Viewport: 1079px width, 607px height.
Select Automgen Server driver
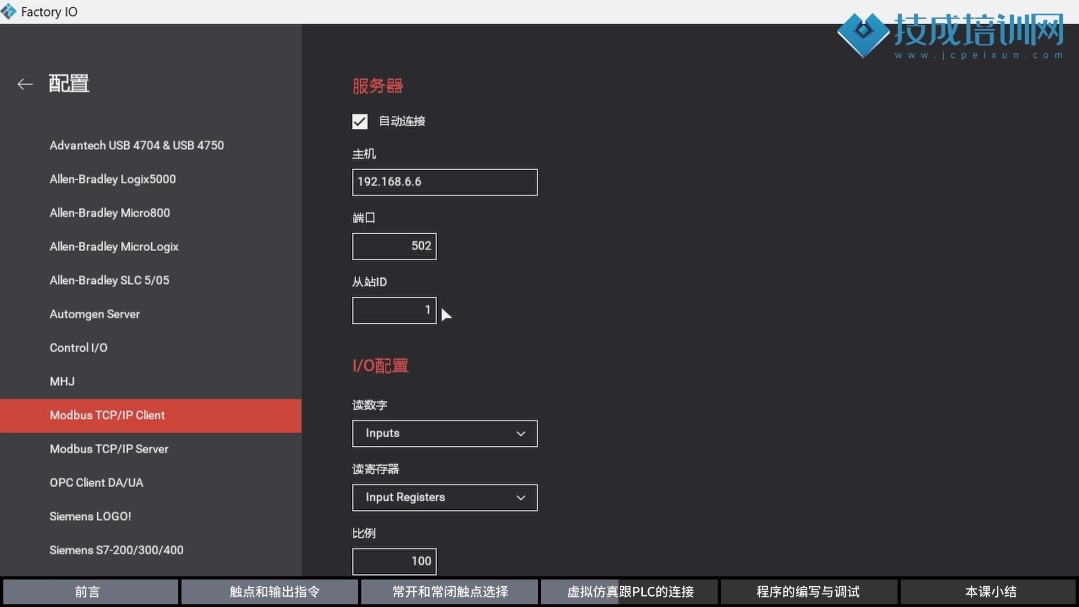pos(151,314)
